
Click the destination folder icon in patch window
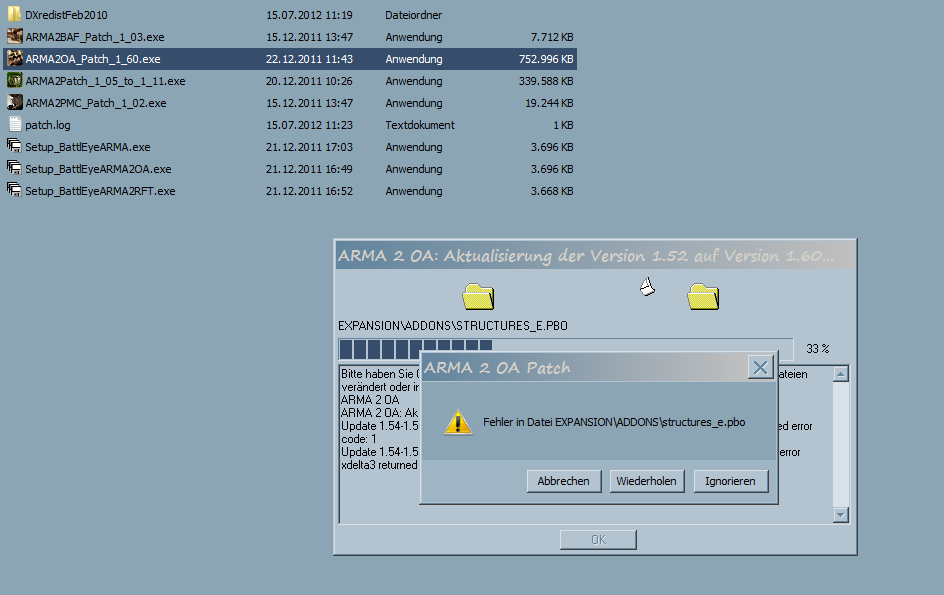pyautogui.click(x=703, y=296)
